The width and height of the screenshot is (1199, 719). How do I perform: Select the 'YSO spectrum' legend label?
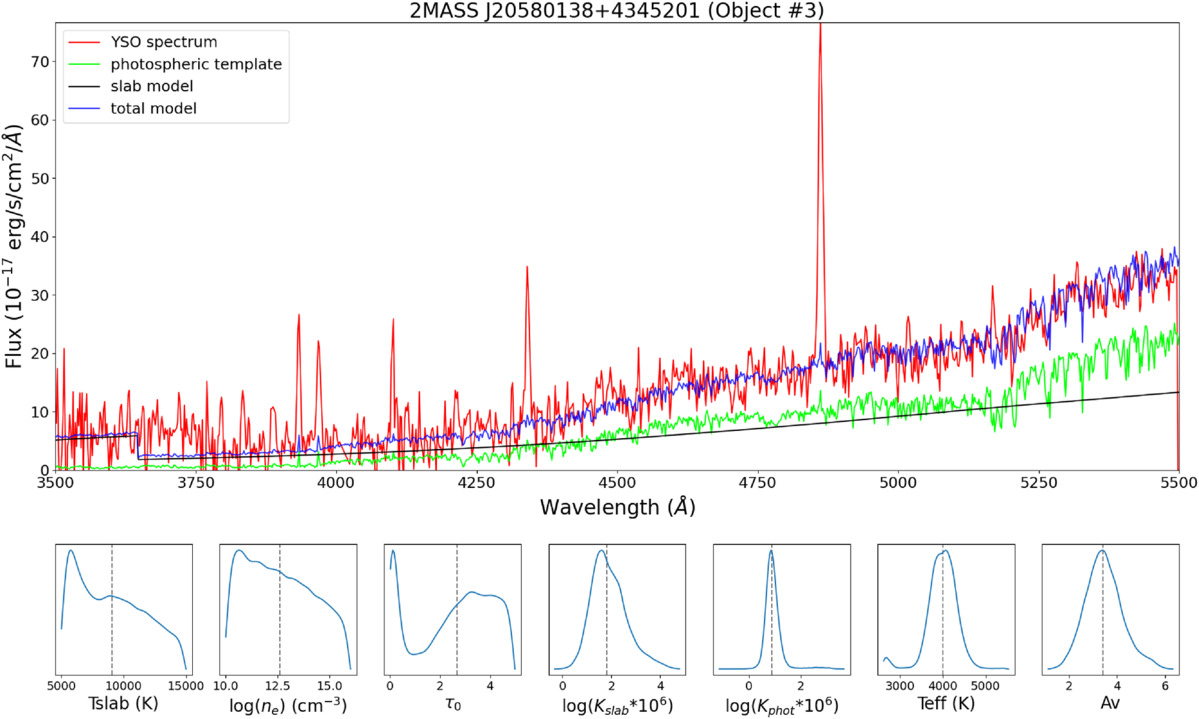coord(164,42)
